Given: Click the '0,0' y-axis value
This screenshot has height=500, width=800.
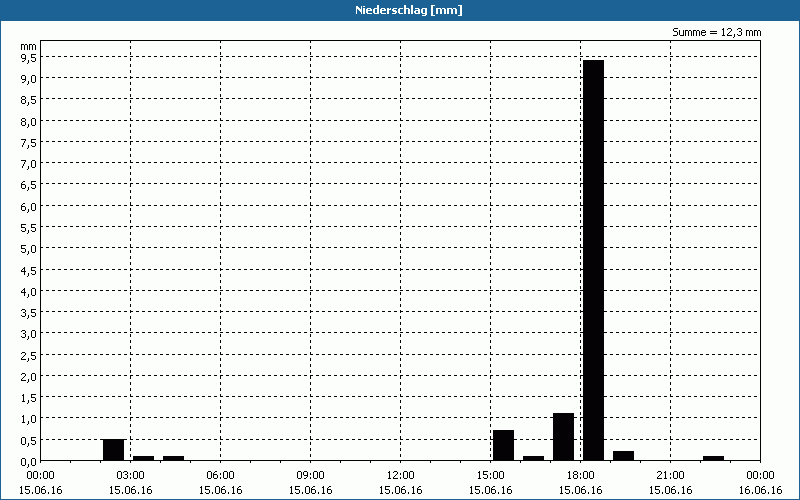Looking at the screenshot, I should [28, 462].
